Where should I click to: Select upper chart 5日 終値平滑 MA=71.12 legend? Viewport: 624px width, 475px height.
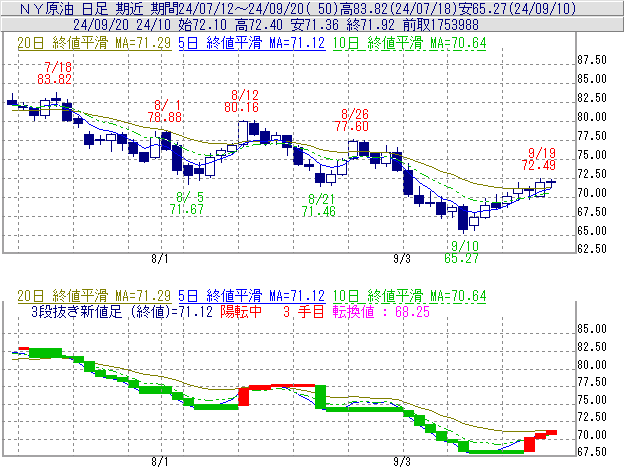(x=252, y=43)
